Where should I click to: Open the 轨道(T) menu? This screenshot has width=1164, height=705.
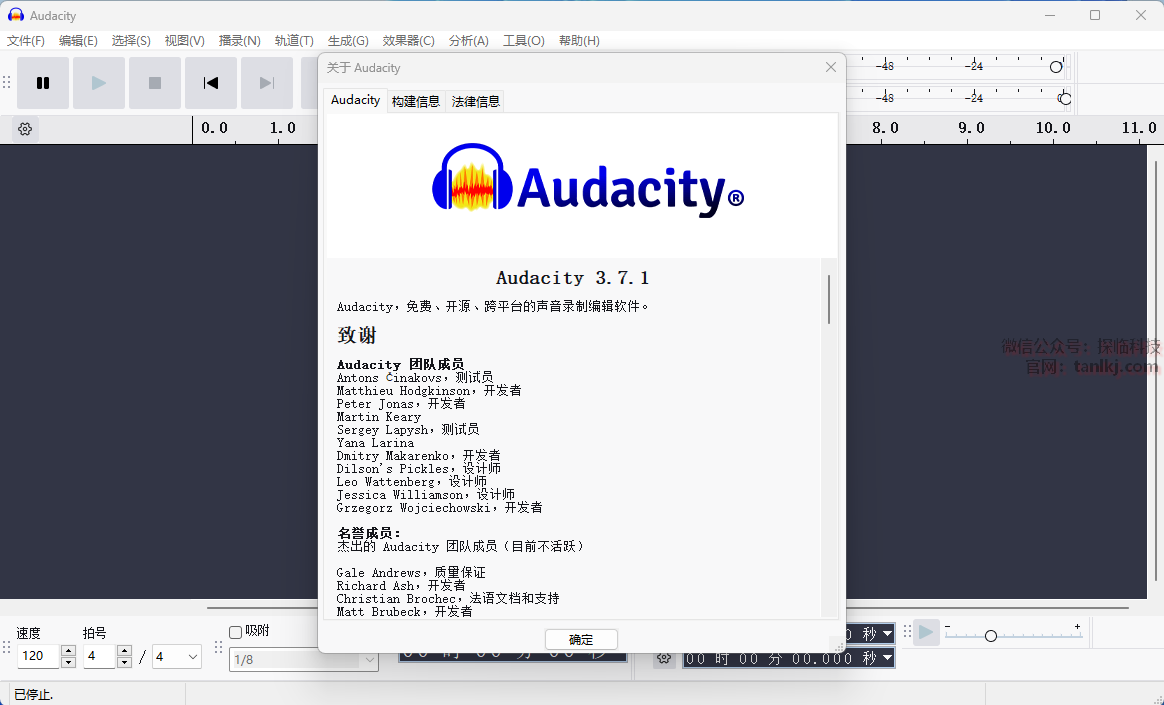pyautogui.click(x=294, y=41)
